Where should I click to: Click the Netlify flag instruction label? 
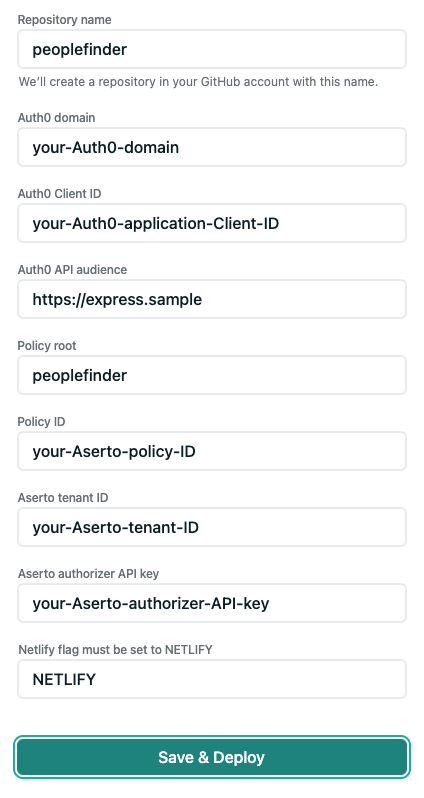point(116,650)
